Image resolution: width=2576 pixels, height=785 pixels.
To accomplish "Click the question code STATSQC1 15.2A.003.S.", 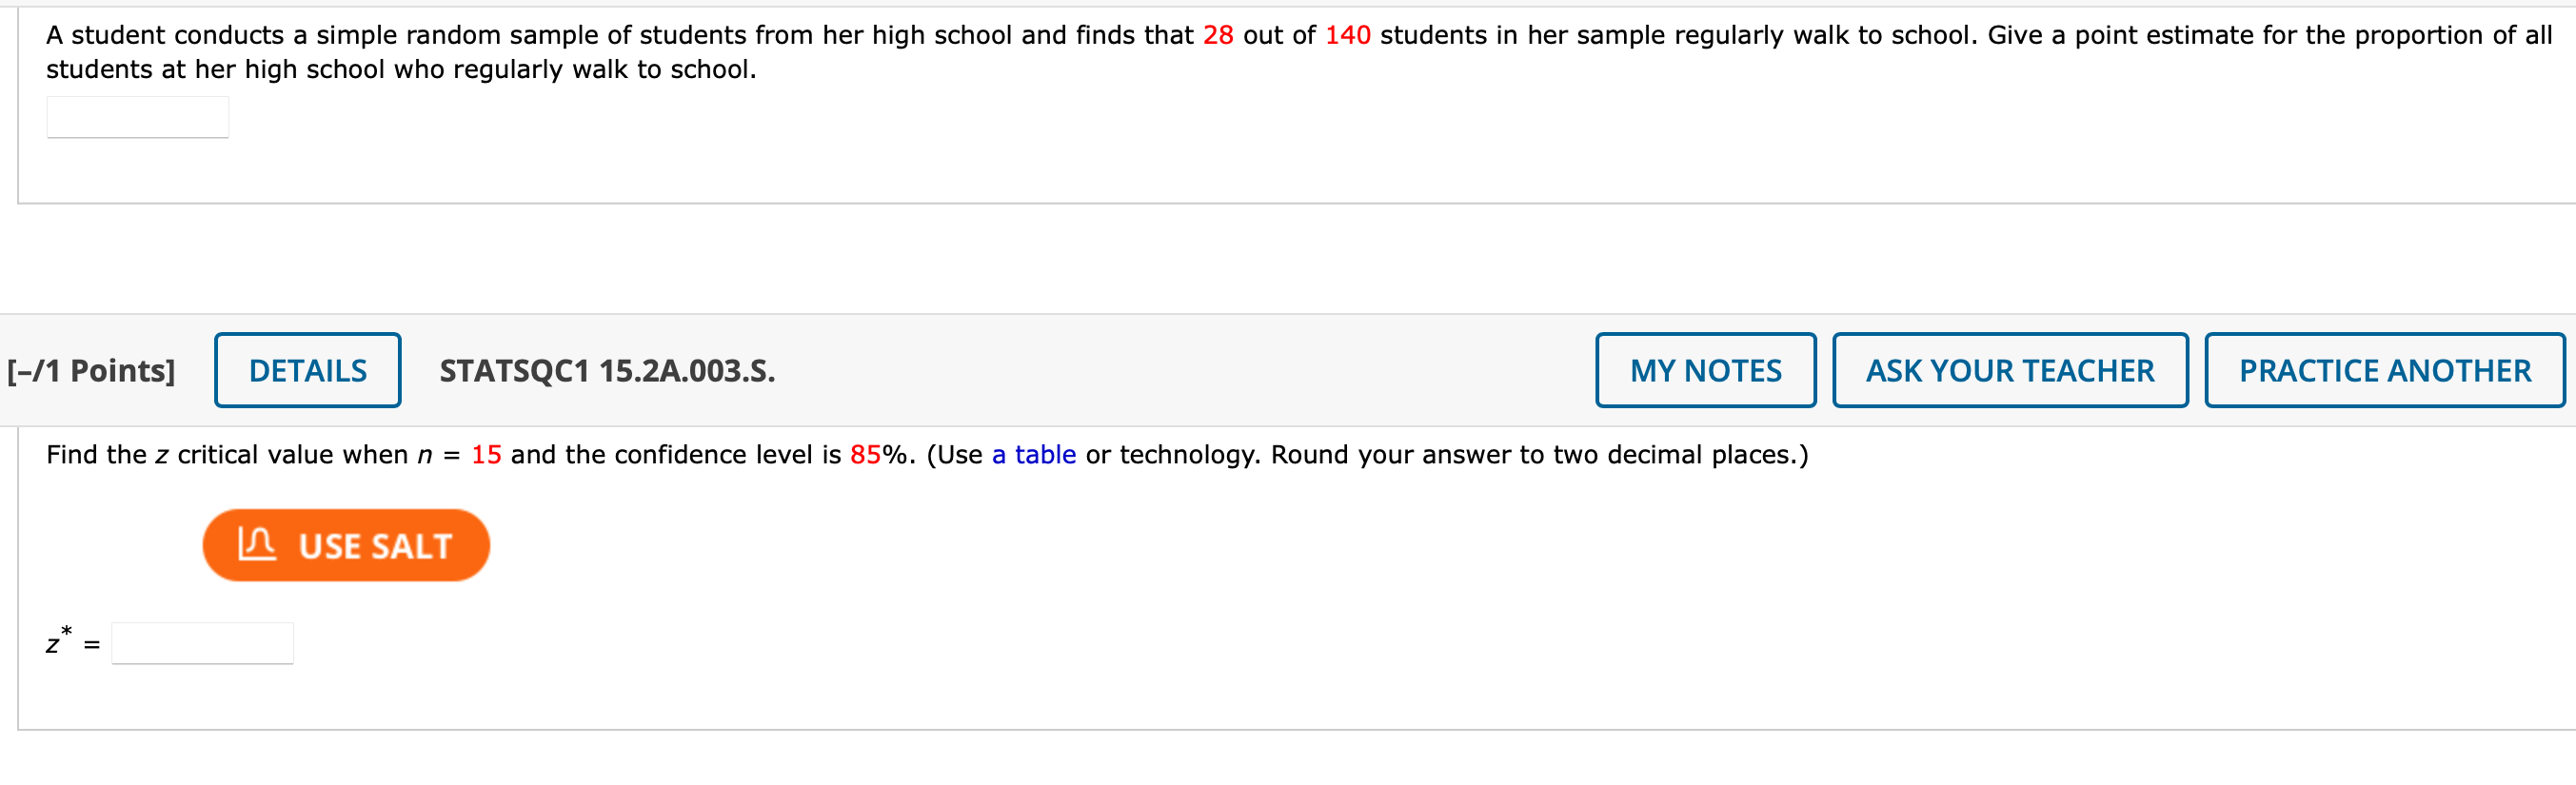I will pyautogui.click(x=606, y=371).
